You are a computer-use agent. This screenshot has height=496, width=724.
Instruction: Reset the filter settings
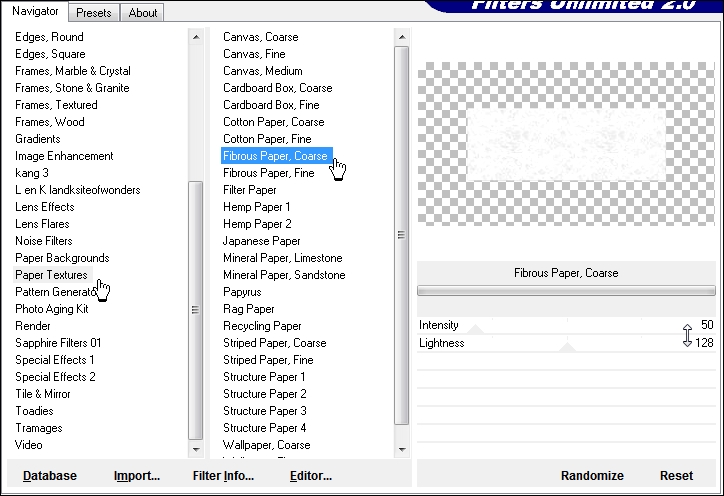[x=676, y=476]
